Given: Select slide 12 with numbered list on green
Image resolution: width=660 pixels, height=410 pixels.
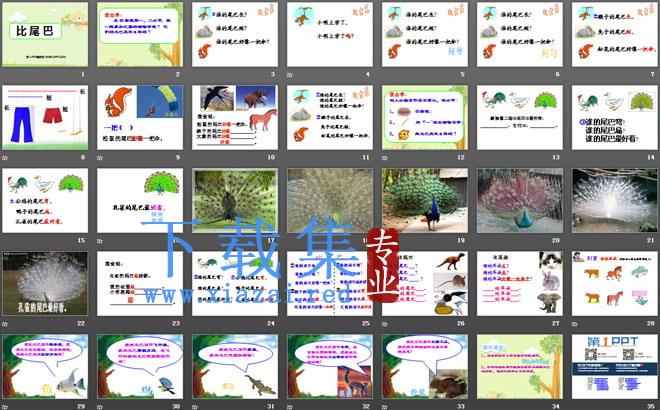Looking at the screenshot, I should [x=425, y=117].
